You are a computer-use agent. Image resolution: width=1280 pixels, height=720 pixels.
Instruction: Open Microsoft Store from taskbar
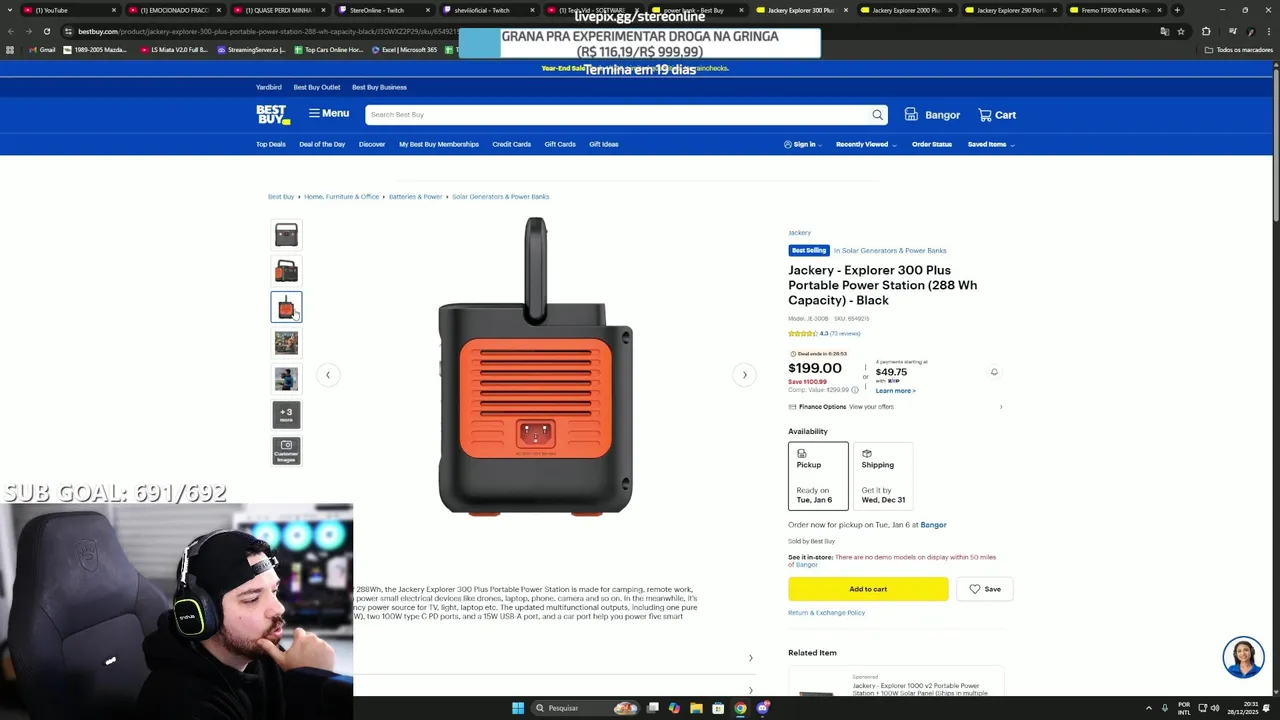[x=718, y=708]
